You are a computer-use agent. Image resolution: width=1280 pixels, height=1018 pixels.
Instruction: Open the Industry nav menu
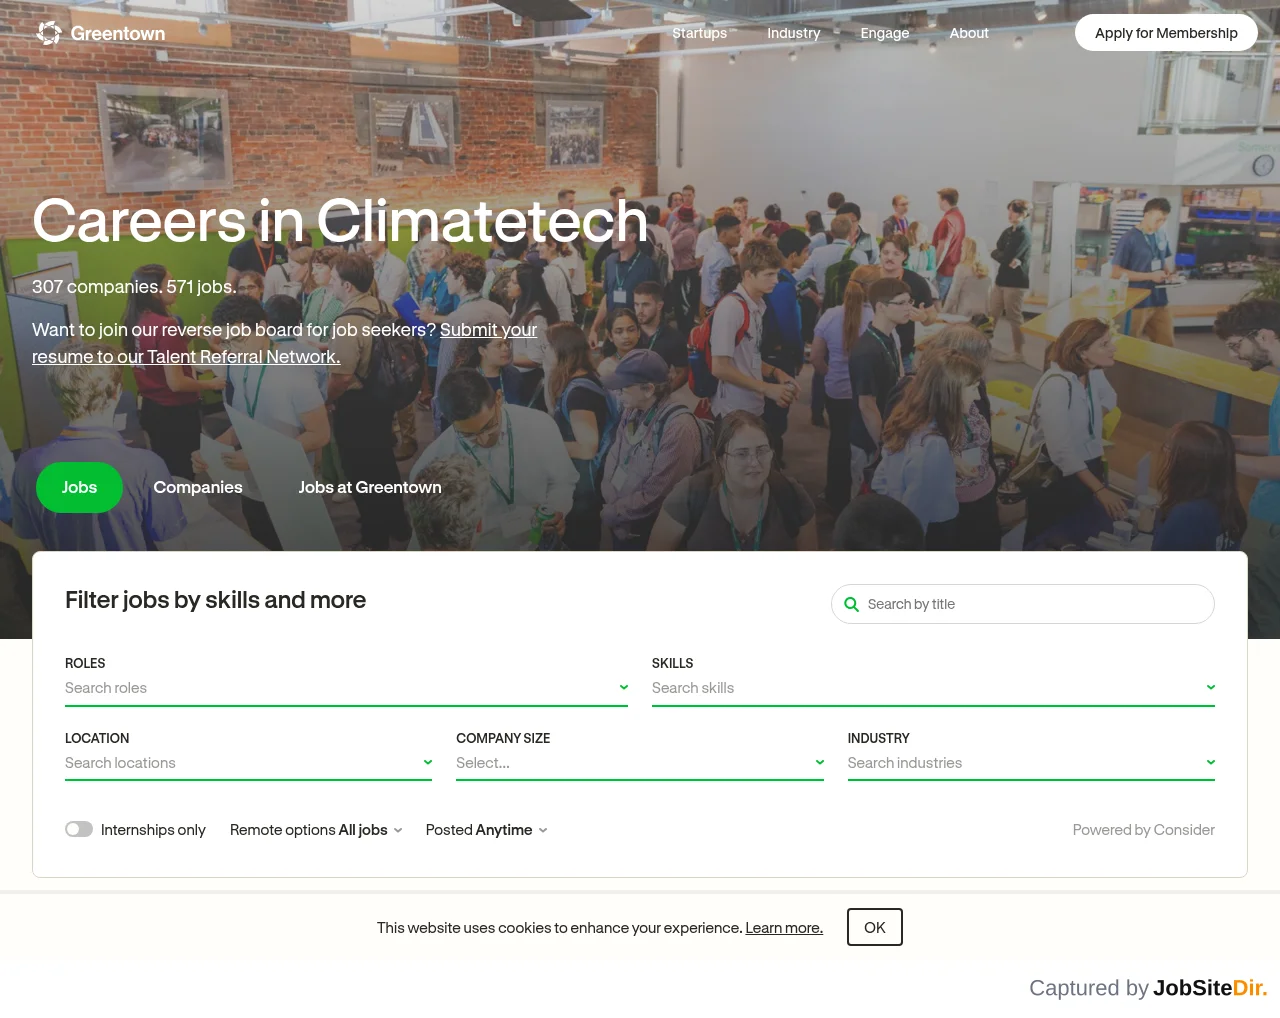click(794, 33)
